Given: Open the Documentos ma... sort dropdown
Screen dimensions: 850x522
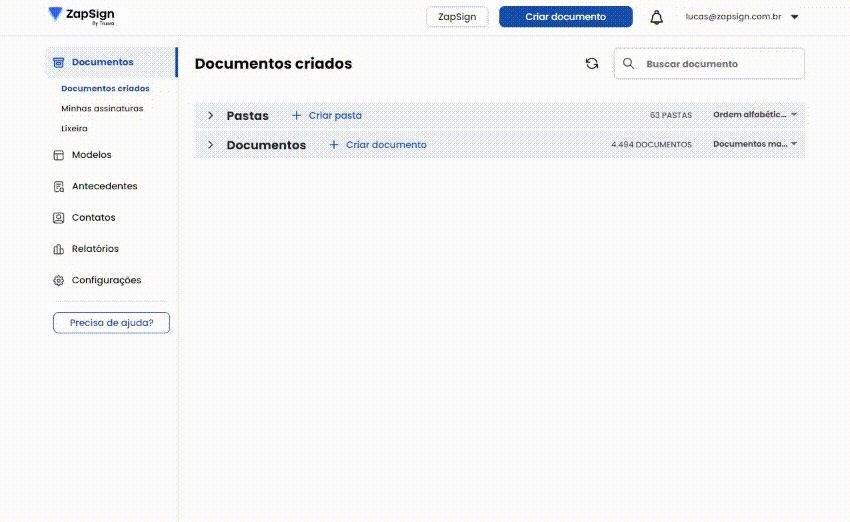Looking at the screenshot, I should (x=755, y=144).
